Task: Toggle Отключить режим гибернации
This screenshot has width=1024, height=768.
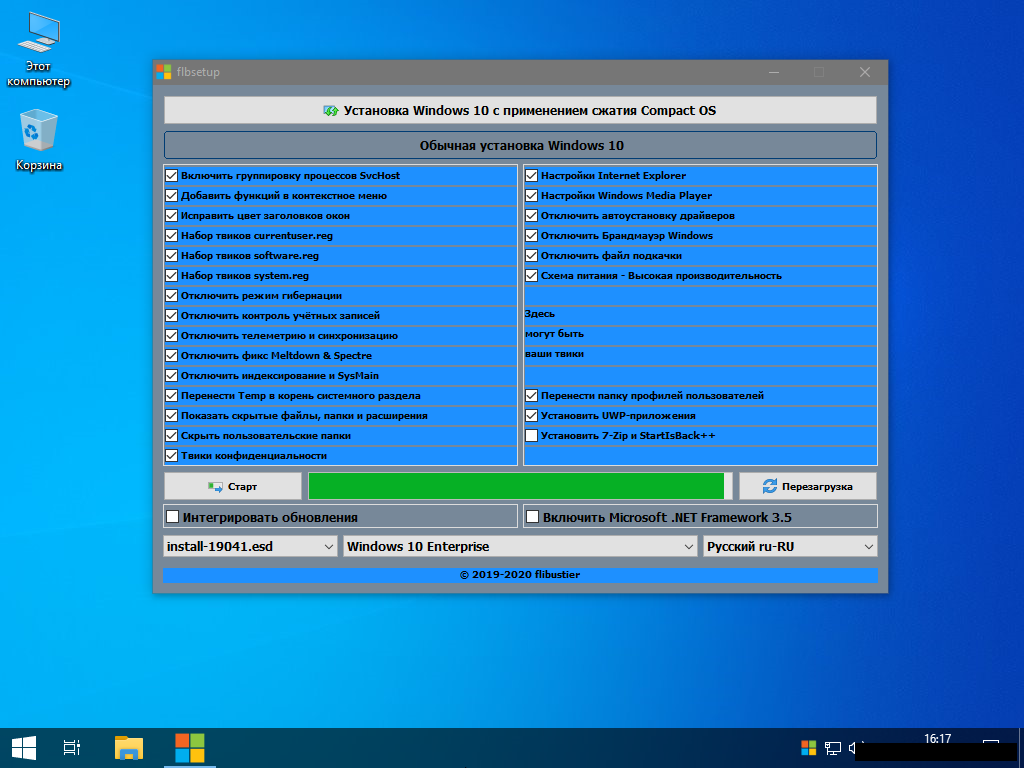Action: click(x=172, y=295)
